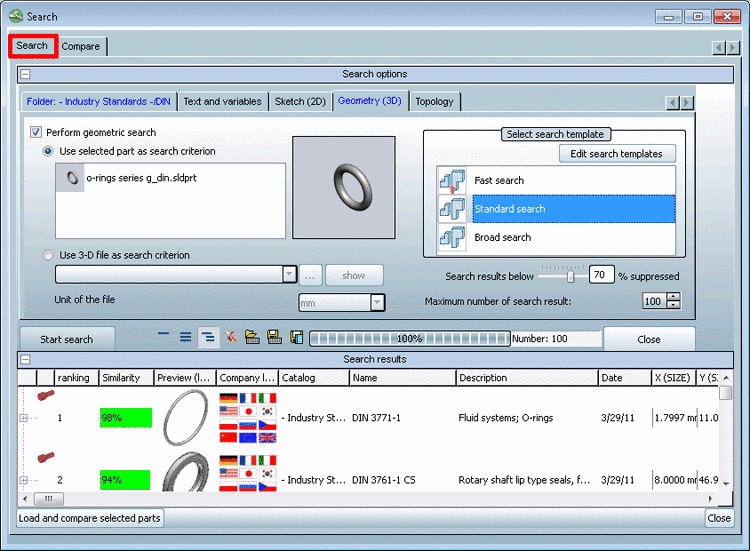Click the rightmost results toolbar icon
This screenshot has width=750, height=551.
click(296, 338)
